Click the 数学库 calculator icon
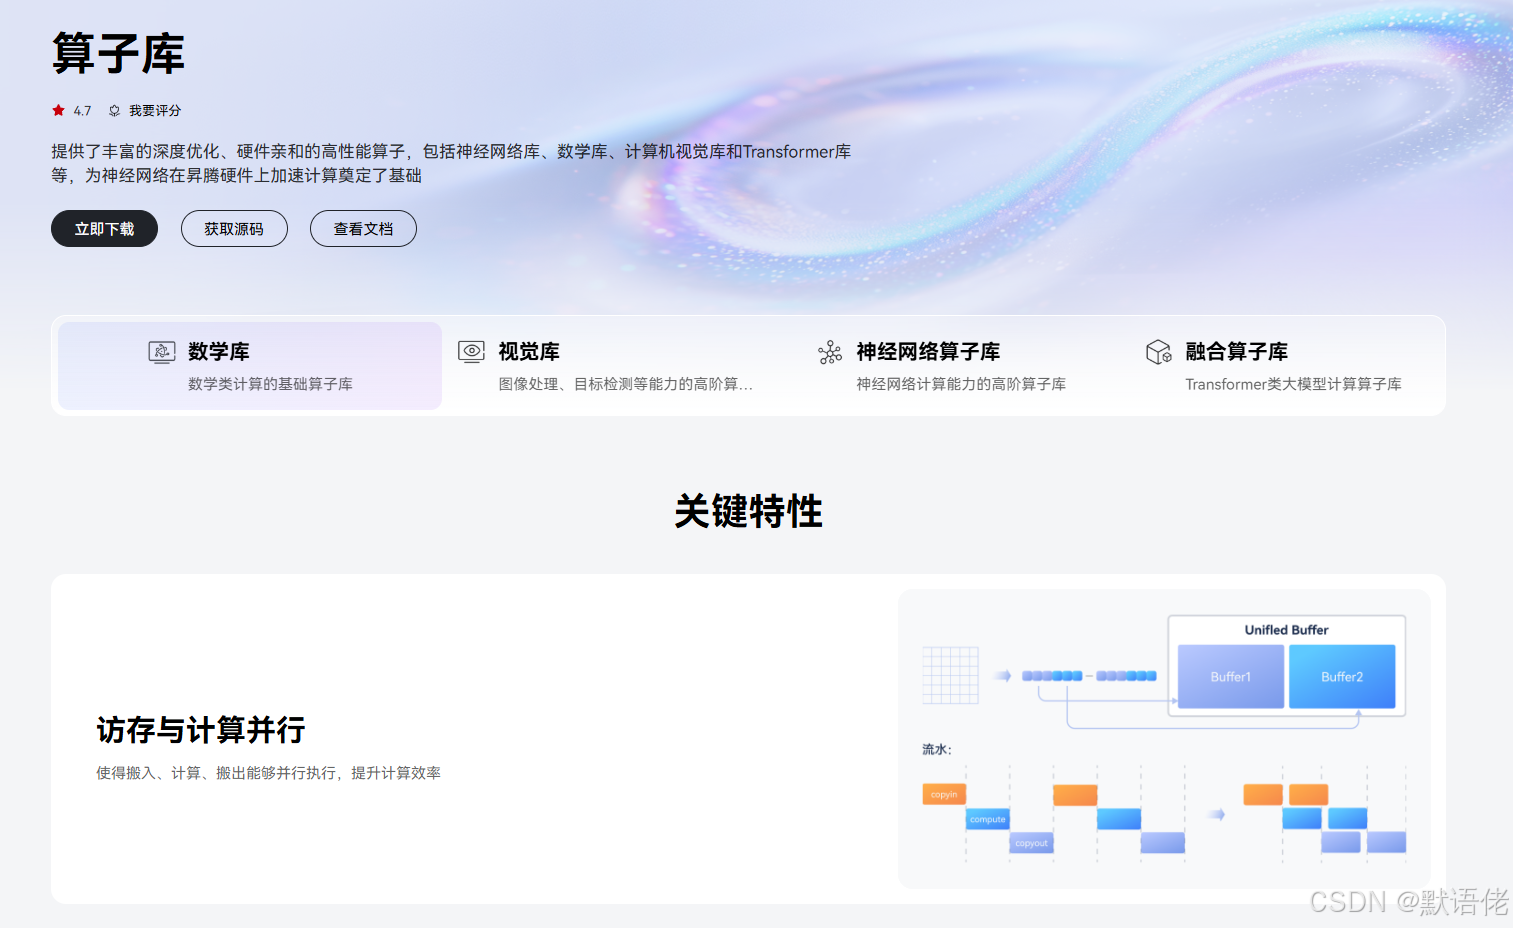 coord(162,352)
